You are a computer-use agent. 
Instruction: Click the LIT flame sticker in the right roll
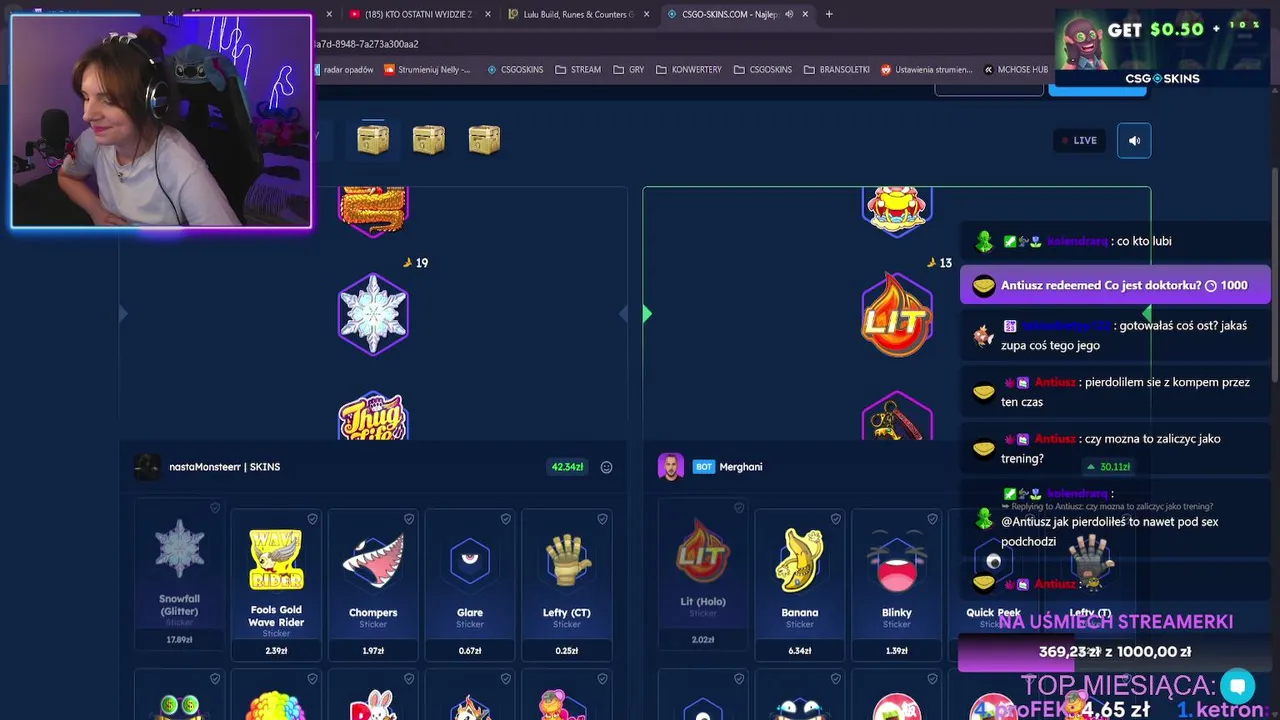[x=897, y=316]
